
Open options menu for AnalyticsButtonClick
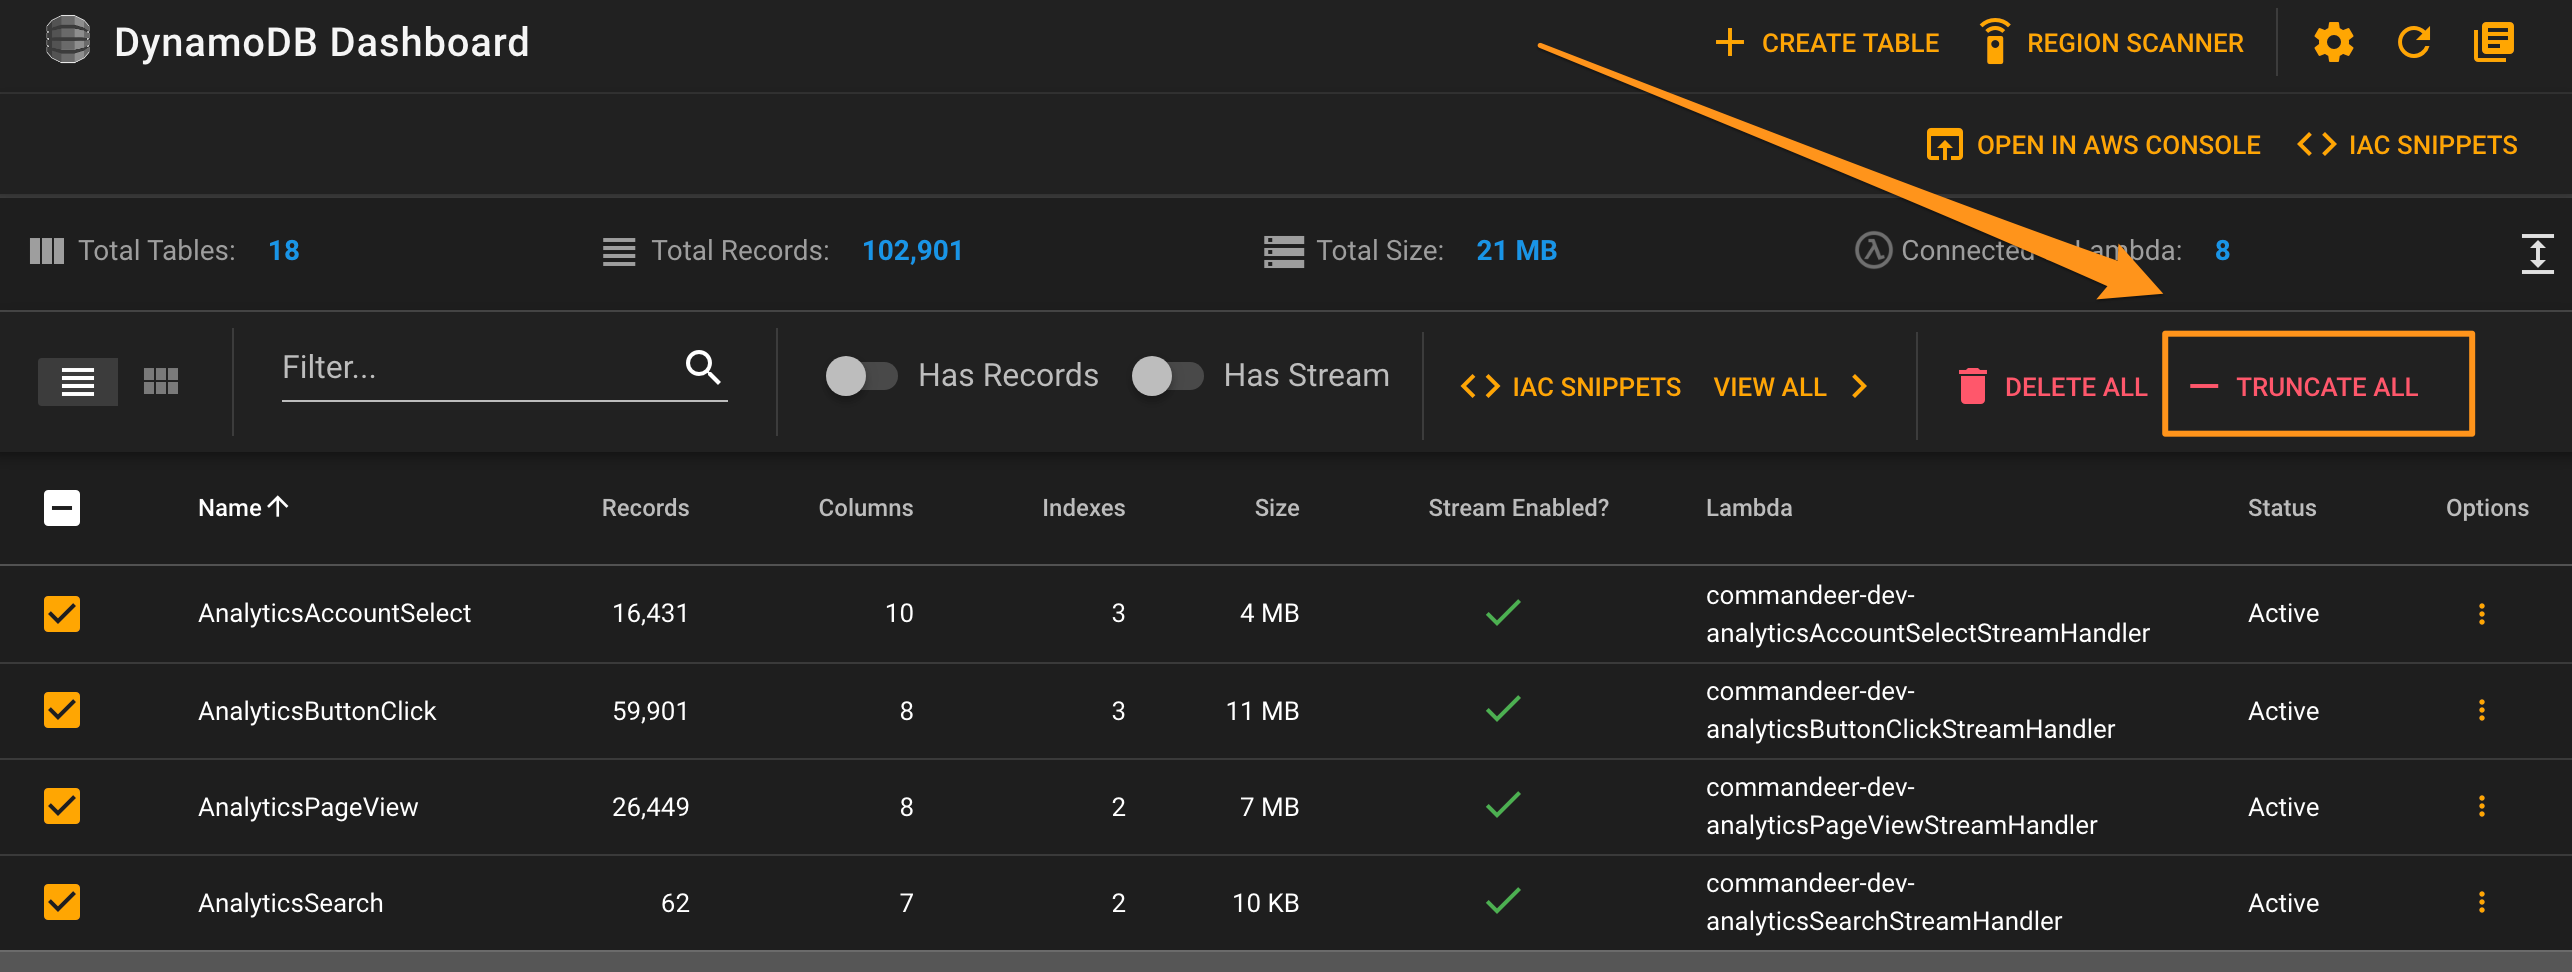(2482, 710)
